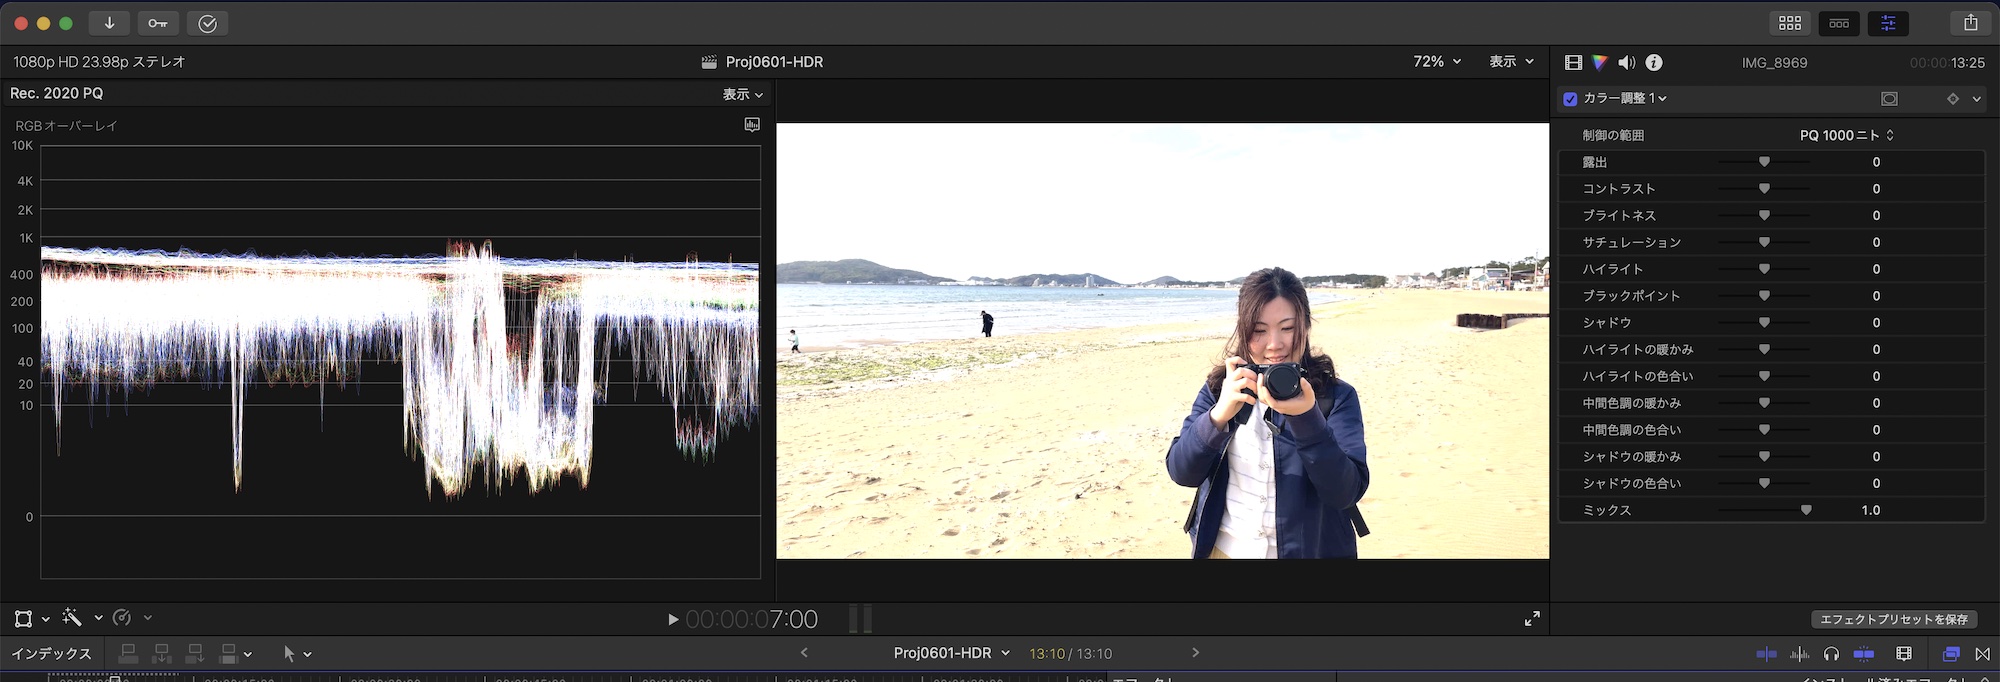Open the video inspector filmstrip icon
Image resolution: width=2000 pixels, height=682 pixels.
(1573, 63)
